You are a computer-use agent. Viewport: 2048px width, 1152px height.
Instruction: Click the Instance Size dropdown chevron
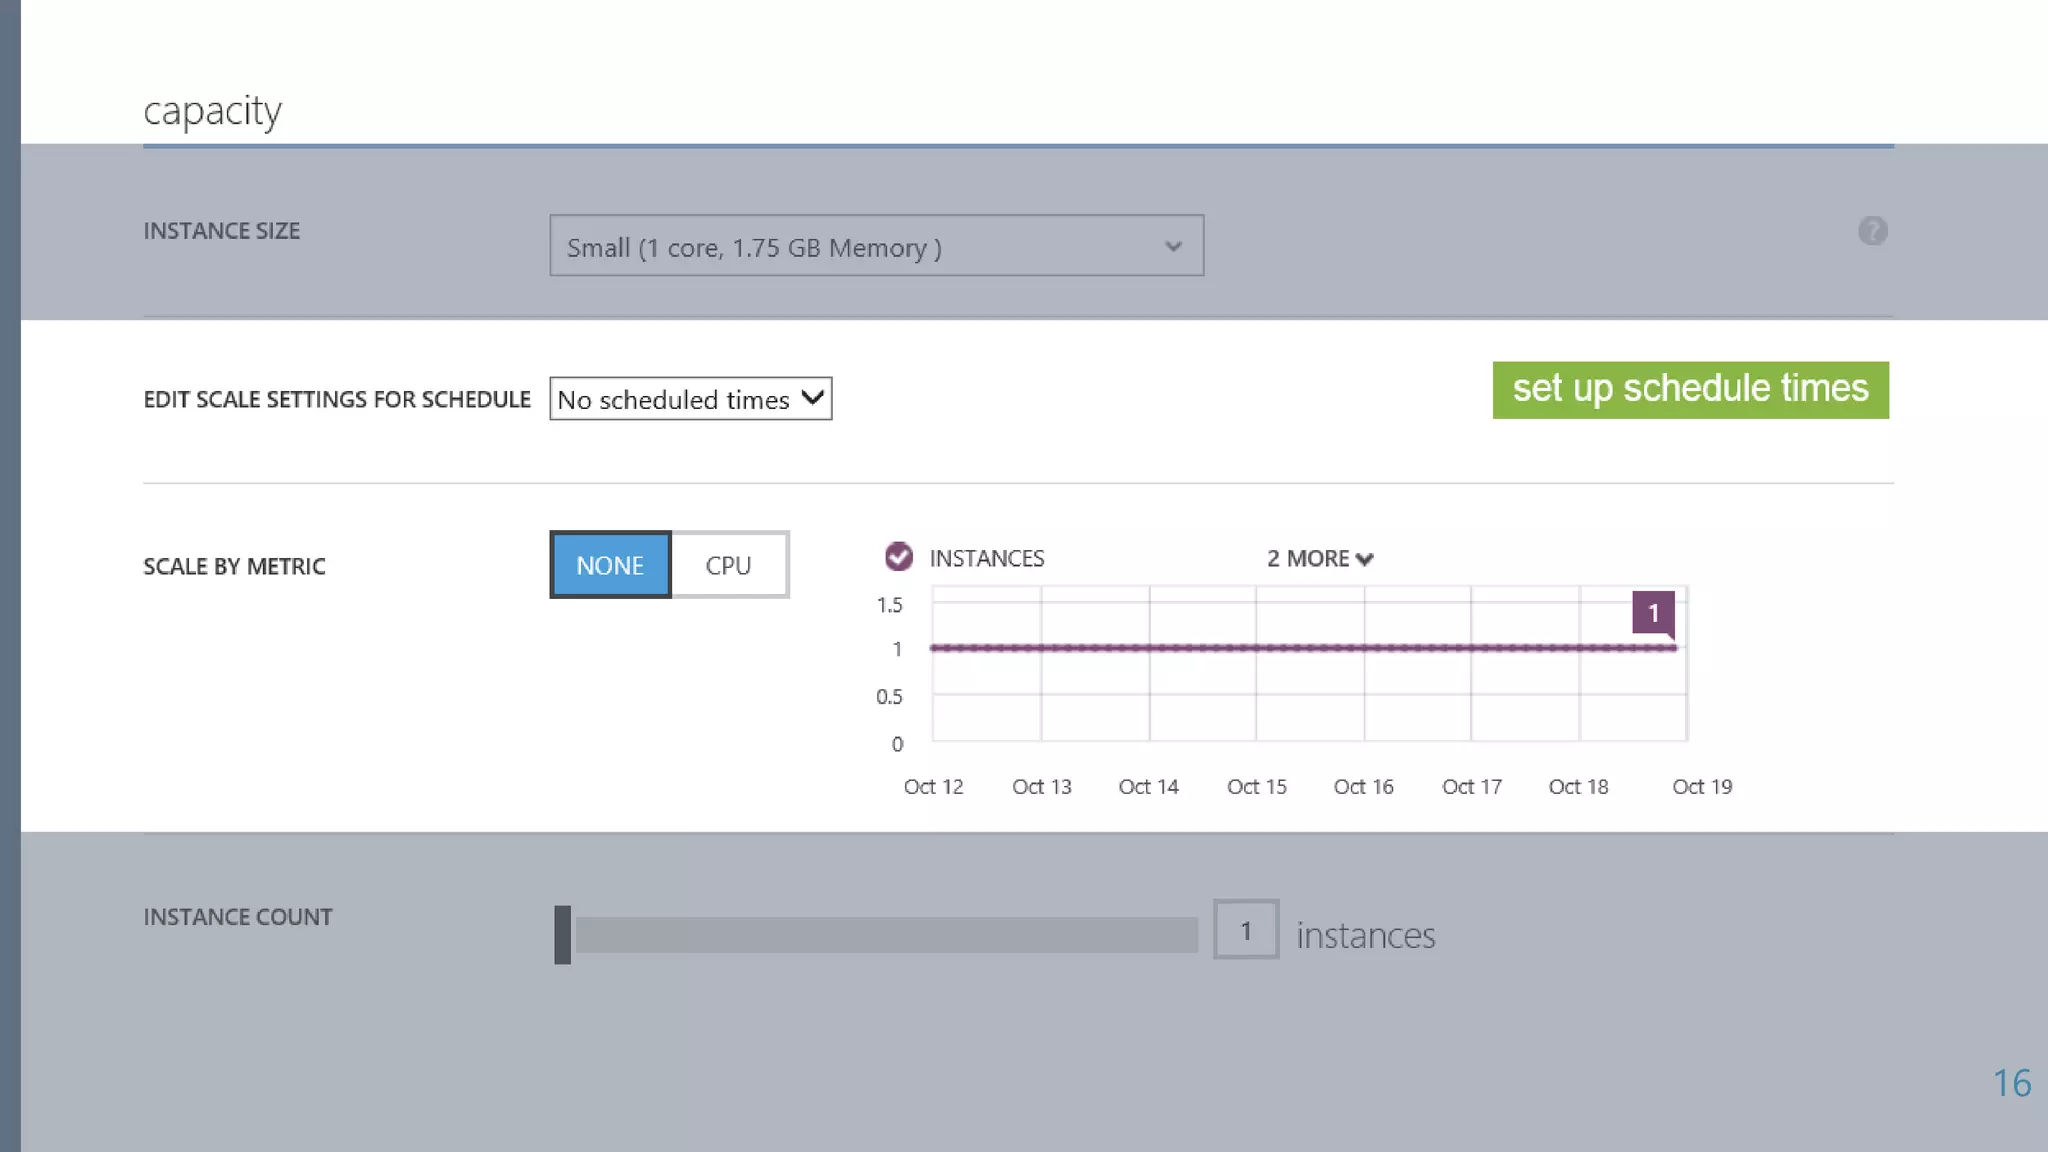(1173, 246)
